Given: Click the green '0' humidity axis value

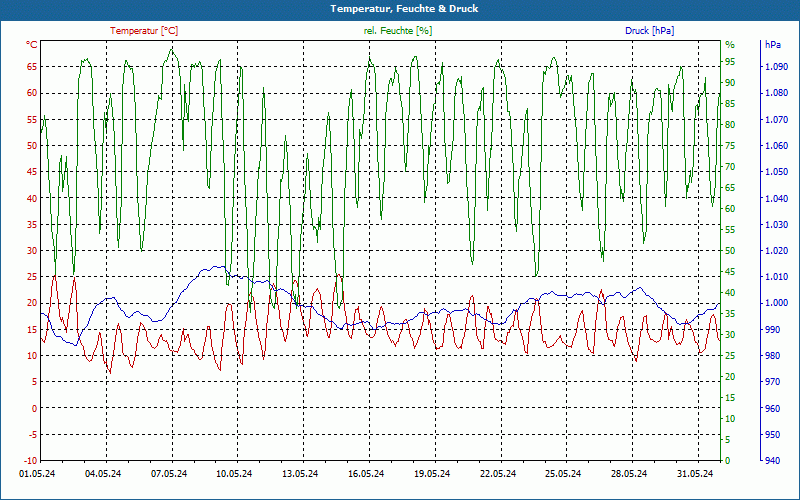Looking at the screenshot, I should [728, 461].
